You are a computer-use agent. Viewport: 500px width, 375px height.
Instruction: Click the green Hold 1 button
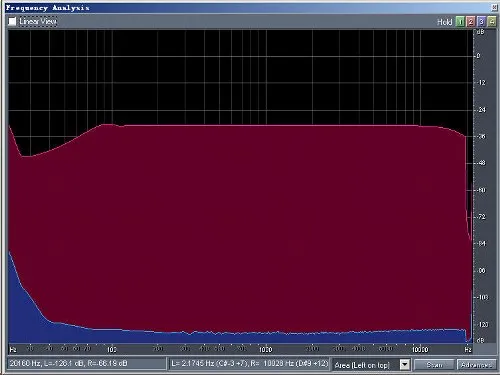coord(460,22)
